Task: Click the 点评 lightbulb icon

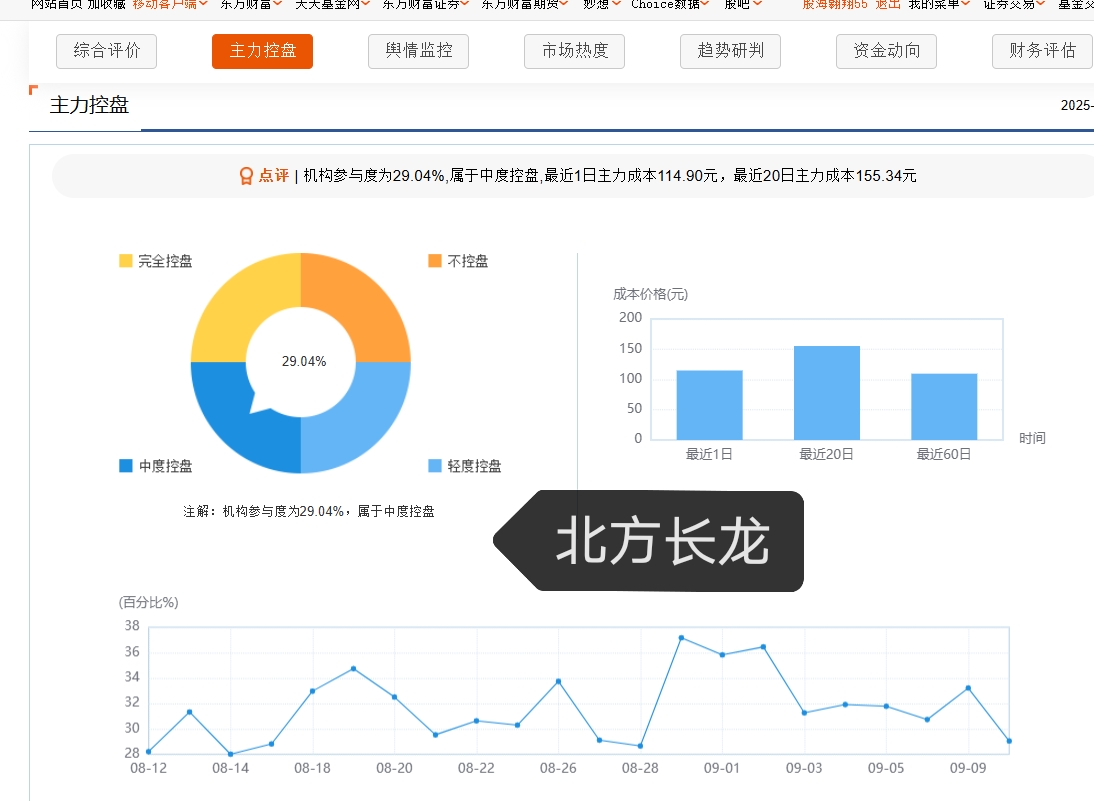Action: pyautogui.click(x=246, y=176)
